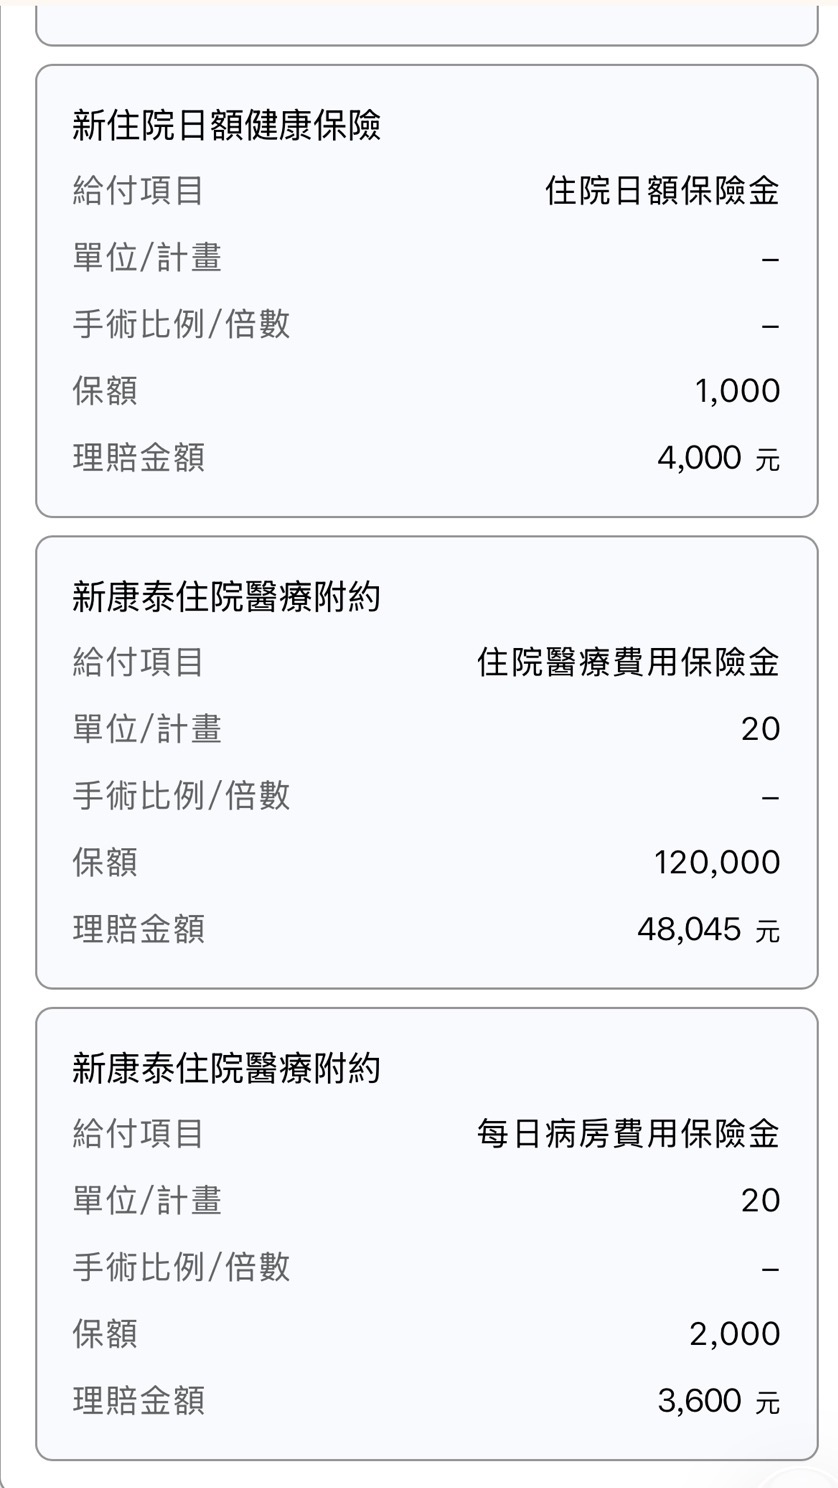Tap the 3,600 元 claim amount
Viewport: 838px width, 1488px height.
(717, 1401)
